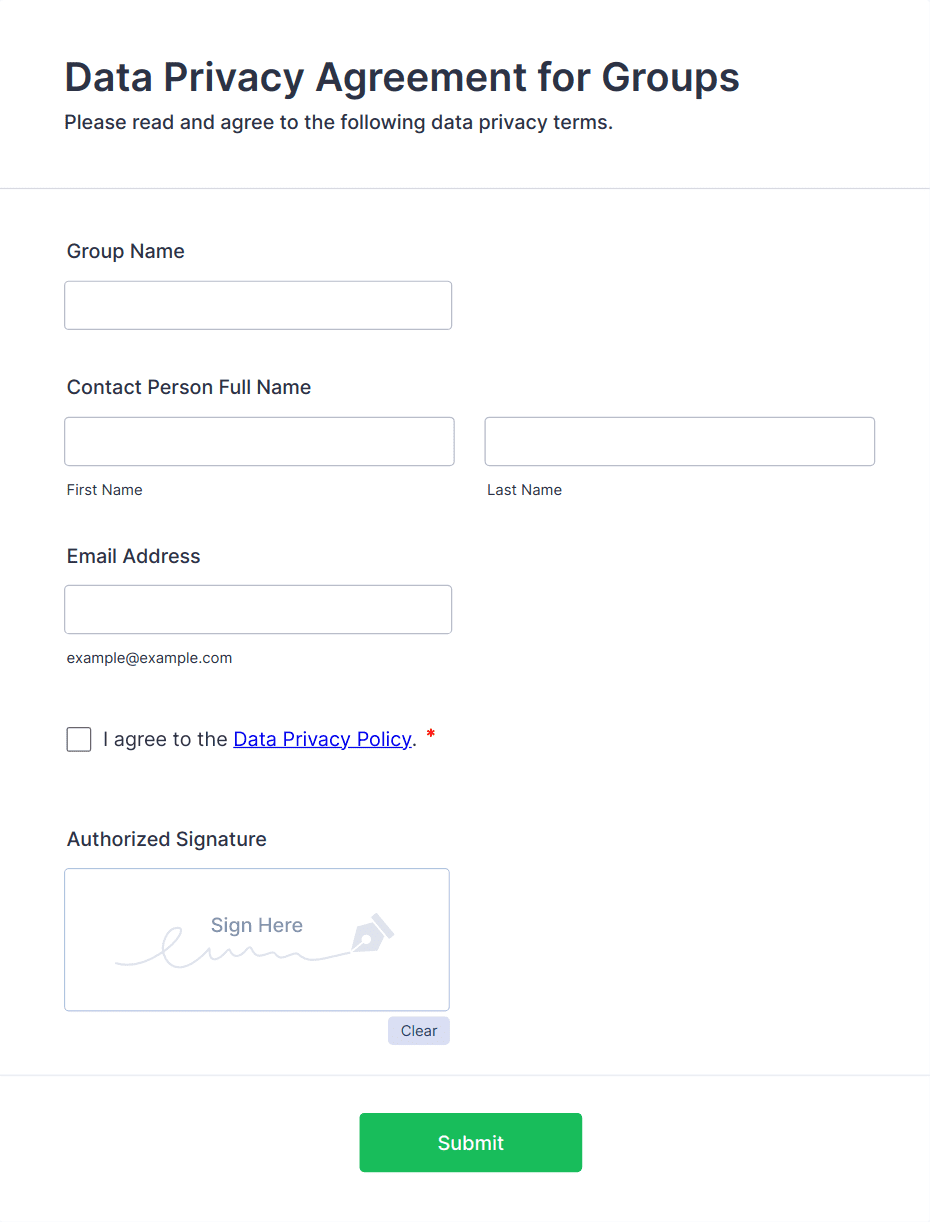Select the Last Name text box

pyautogui.click(x=679, y=441)
